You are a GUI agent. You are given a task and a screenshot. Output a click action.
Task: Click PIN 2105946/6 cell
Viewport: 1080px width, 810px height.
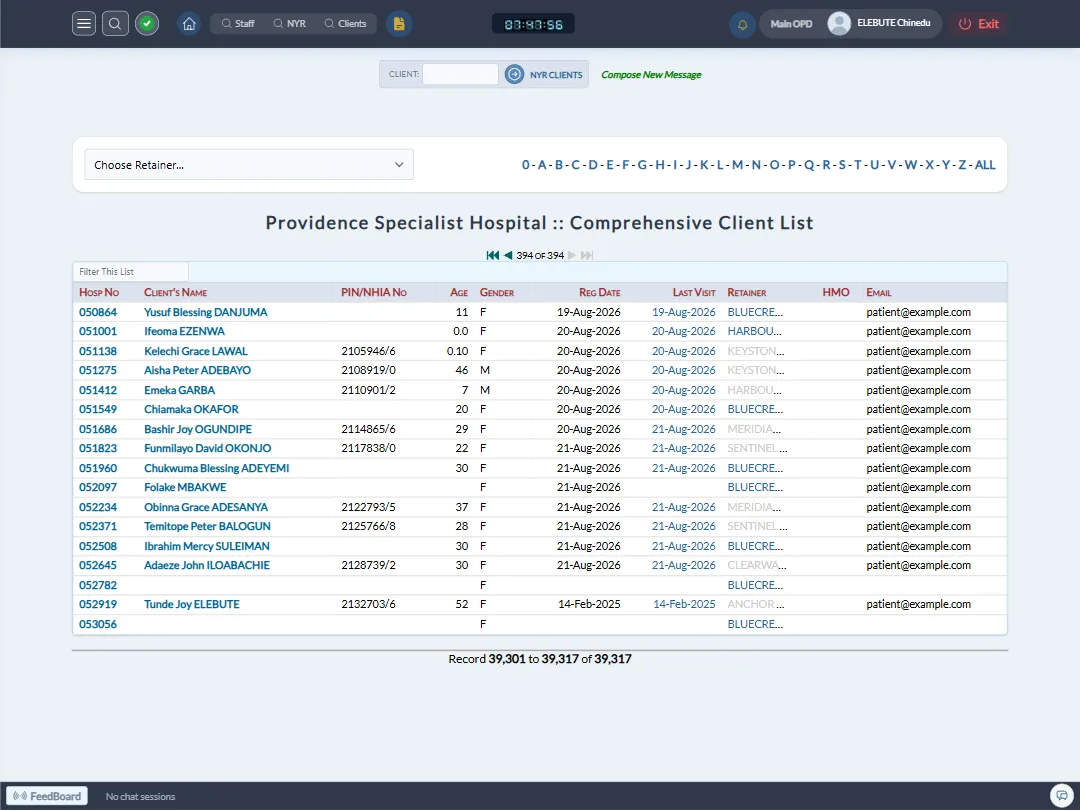[368, 351]
